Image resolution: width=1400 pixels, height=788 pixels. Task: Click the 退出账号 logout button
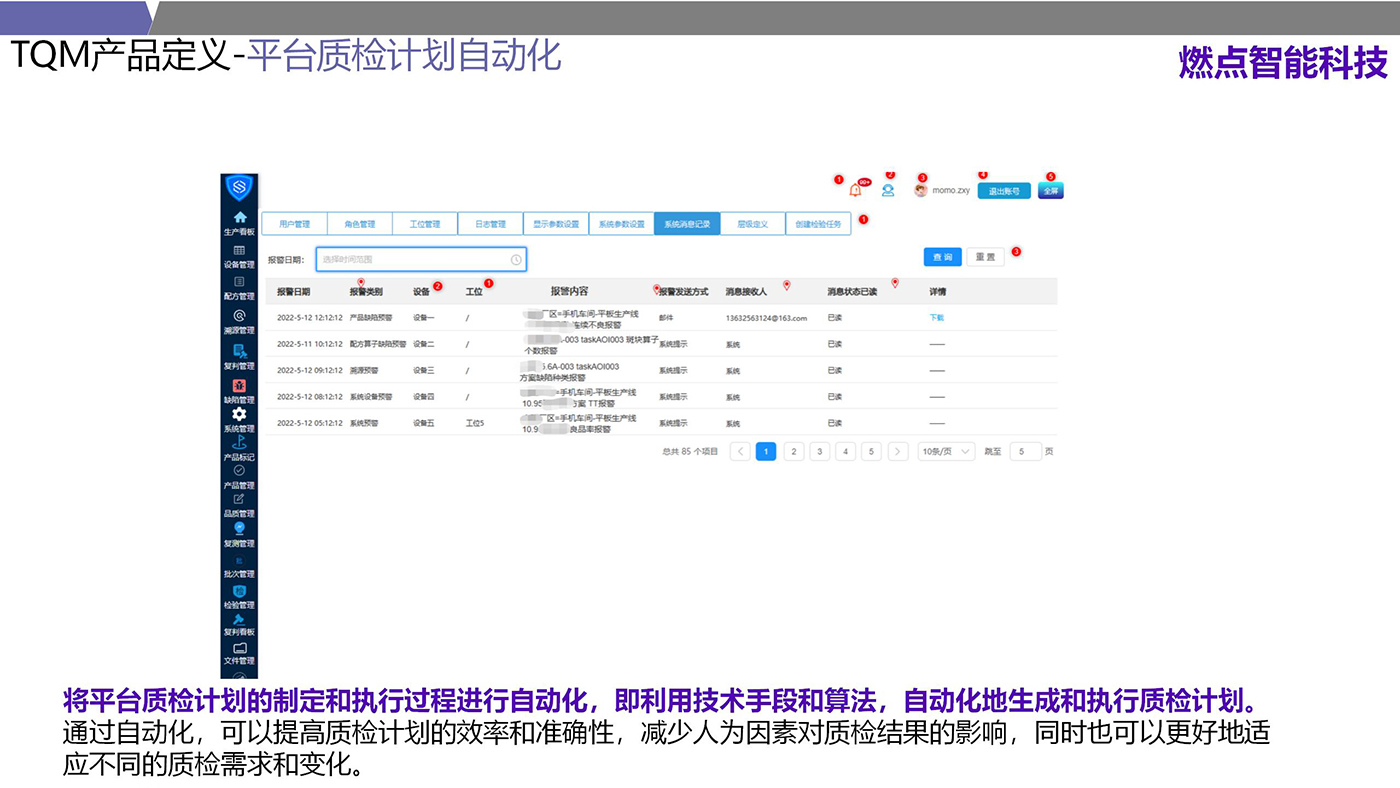coord(1003,191)
